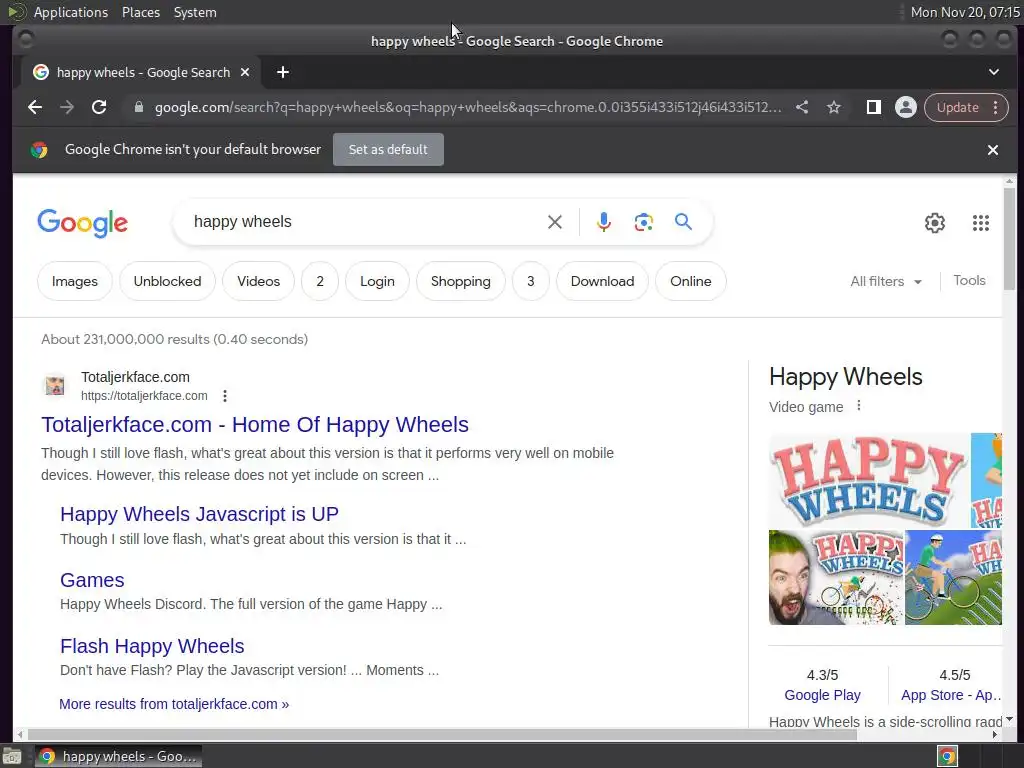
Task: Click the Totaljerkface site favicon
Action: [x=55, y=385]
